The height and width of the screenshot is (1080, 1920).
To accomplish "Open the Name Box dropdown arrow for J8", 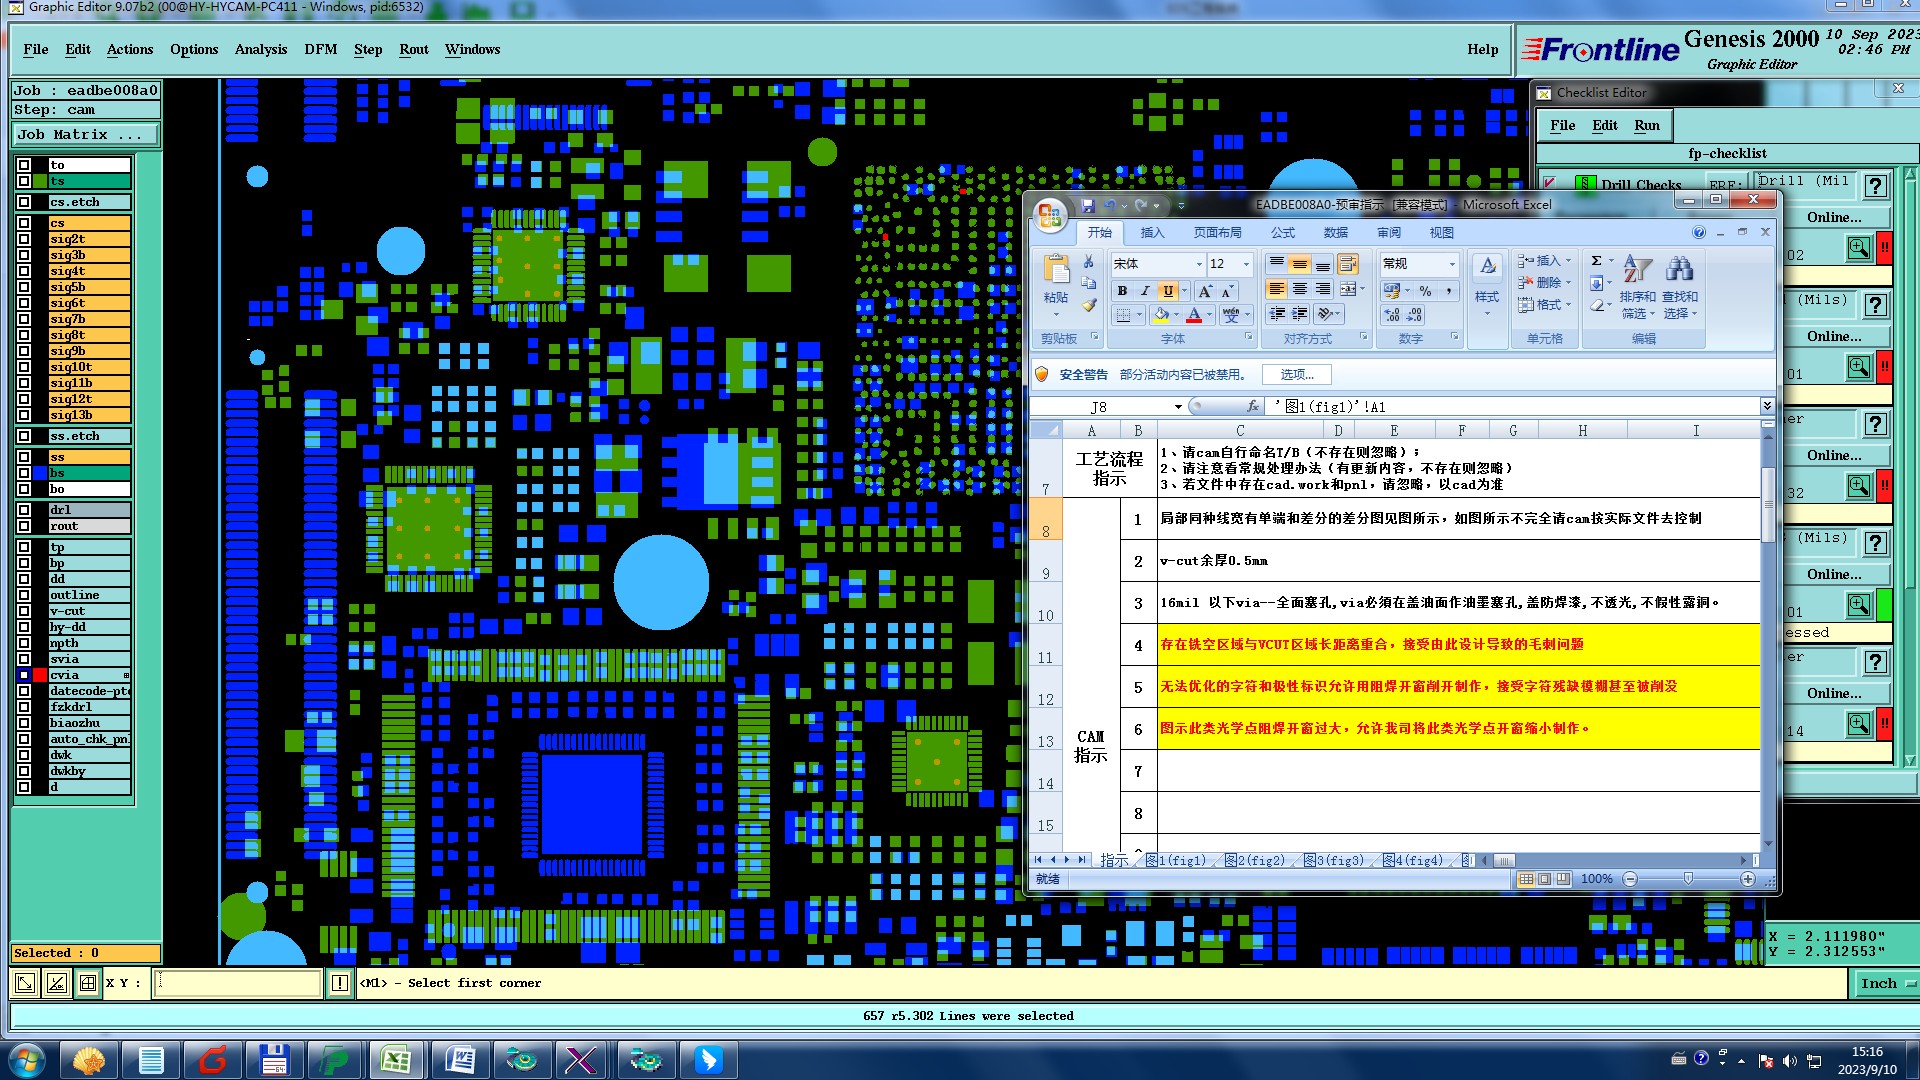I will coord(1178,407).
